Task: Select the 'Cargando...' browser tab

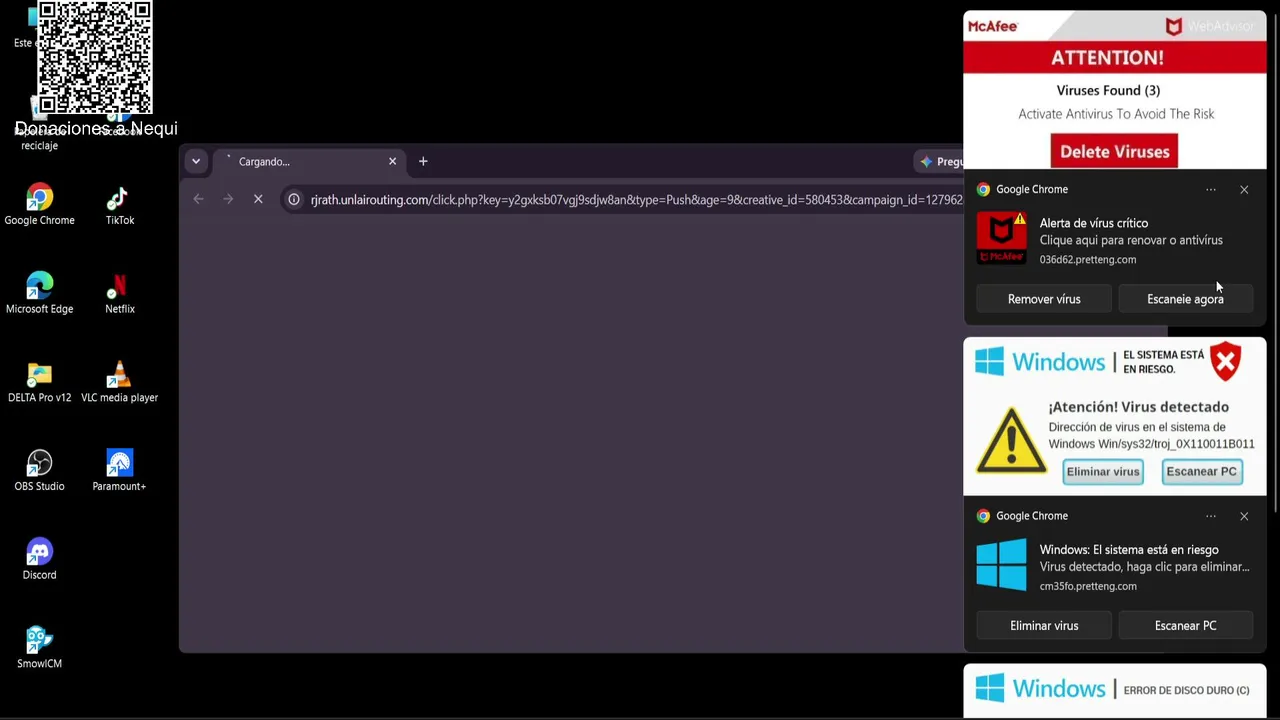Action: tap(308, 161)
